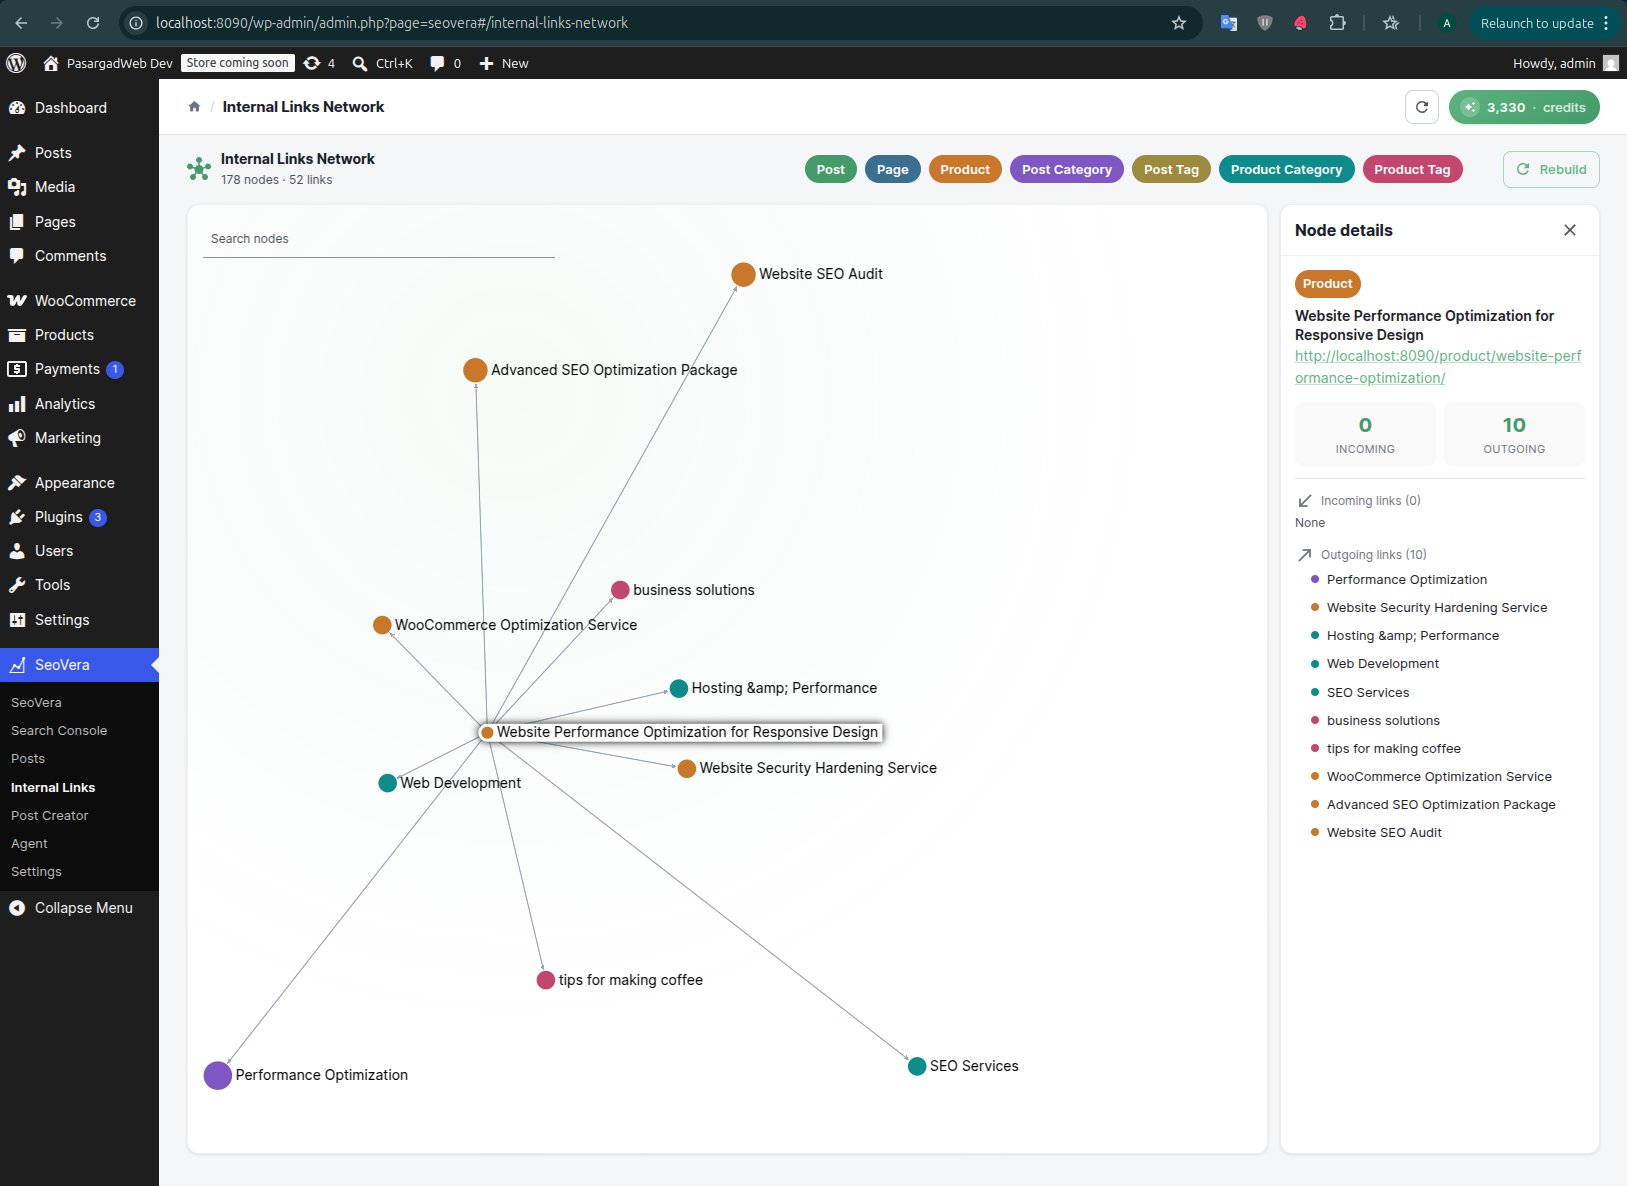Click the Web Development node circle
Viewport: 1627px width, 1186px height.
(x=387, y=783)
